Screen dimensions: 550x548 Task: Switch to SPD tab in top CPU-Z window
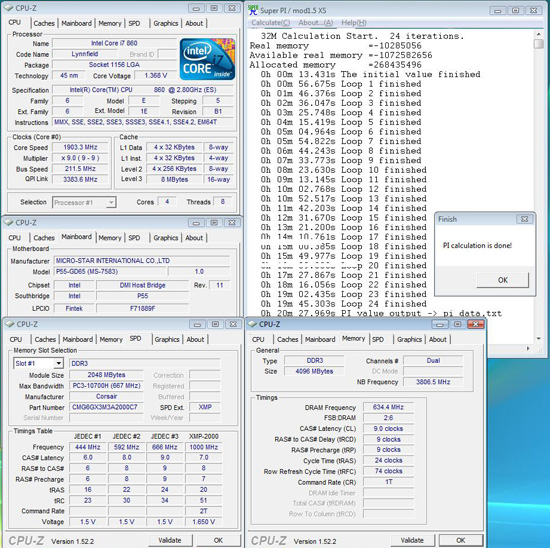tap(134, 24)
